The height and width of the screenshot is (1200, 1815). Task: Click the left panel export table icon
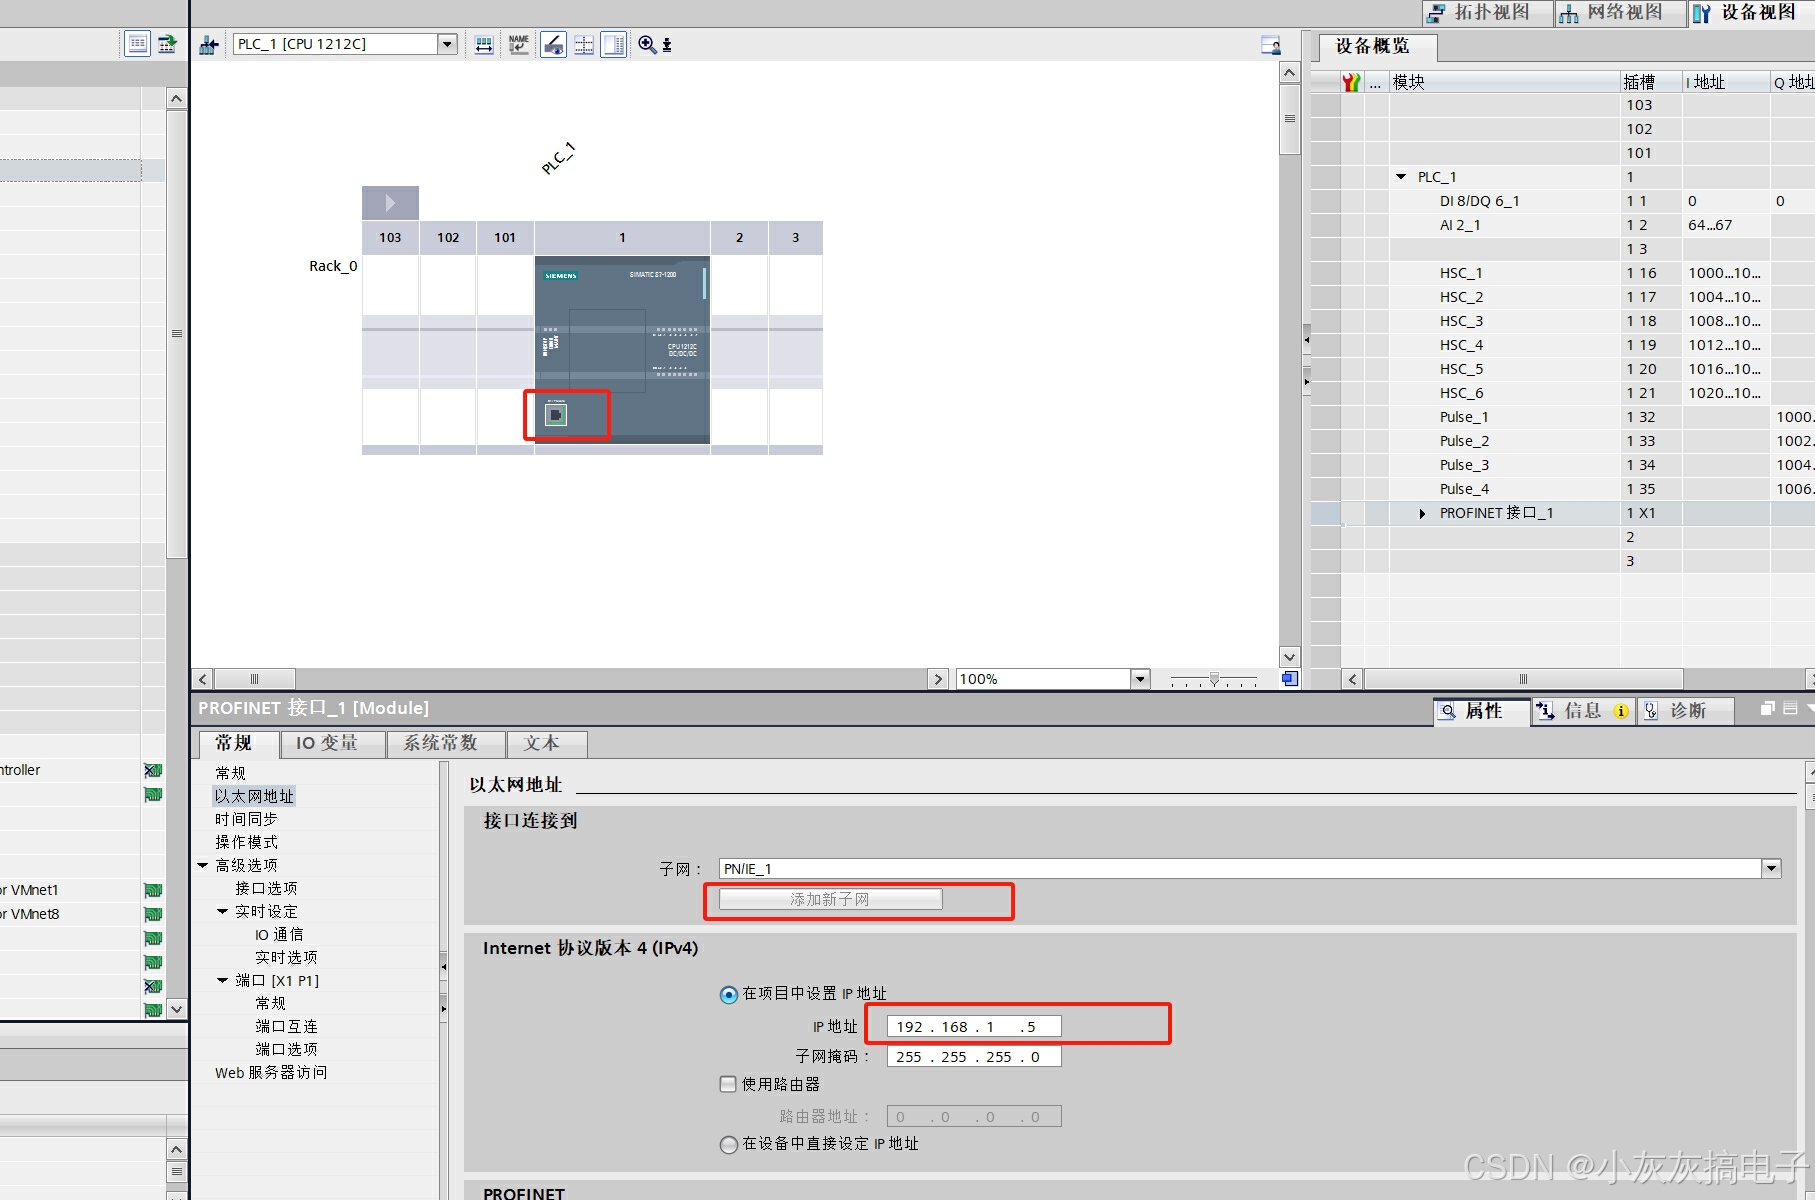pos(167,44)
